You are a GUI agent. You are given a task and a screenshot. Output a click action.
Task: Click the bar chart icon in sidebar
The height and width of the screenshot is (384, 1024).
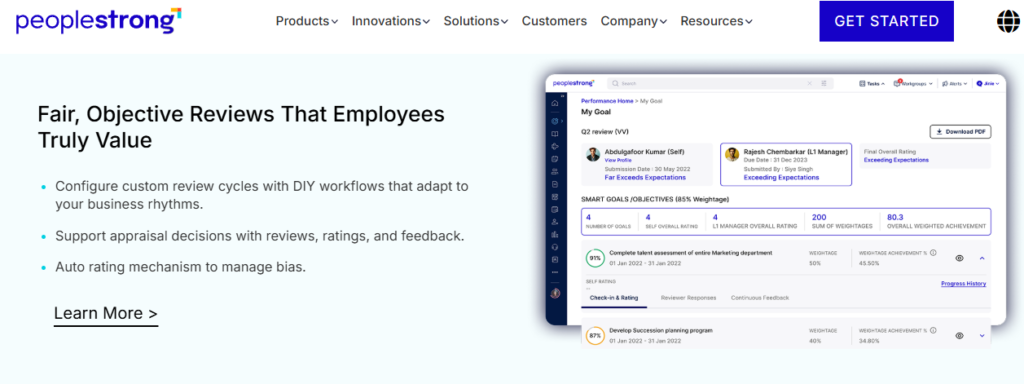[x=555, y=234]
